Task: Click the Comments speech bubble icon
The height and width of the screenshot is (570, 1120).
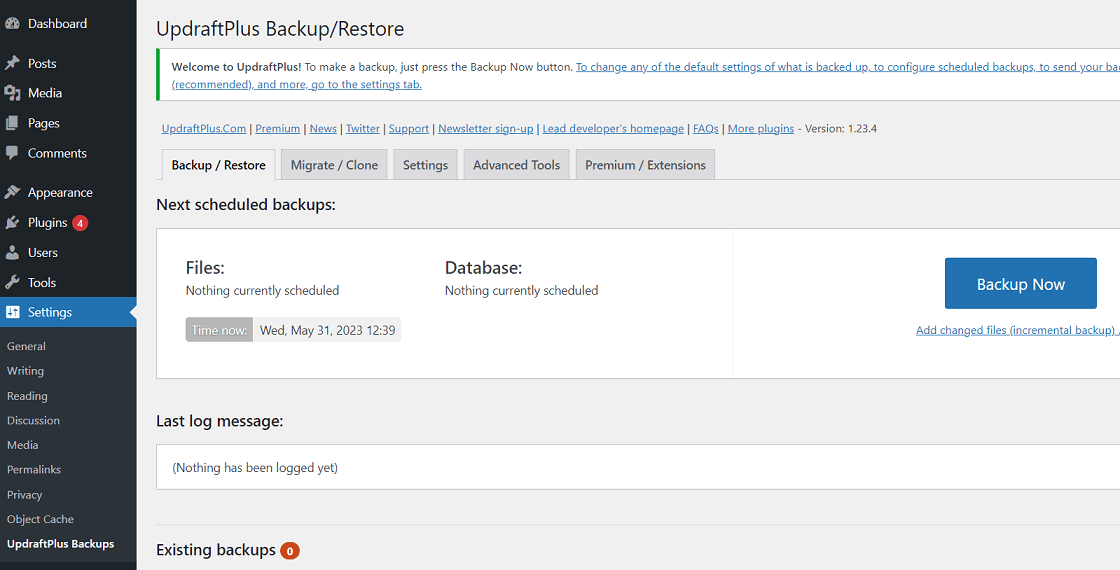Action: tap(12, 153)
